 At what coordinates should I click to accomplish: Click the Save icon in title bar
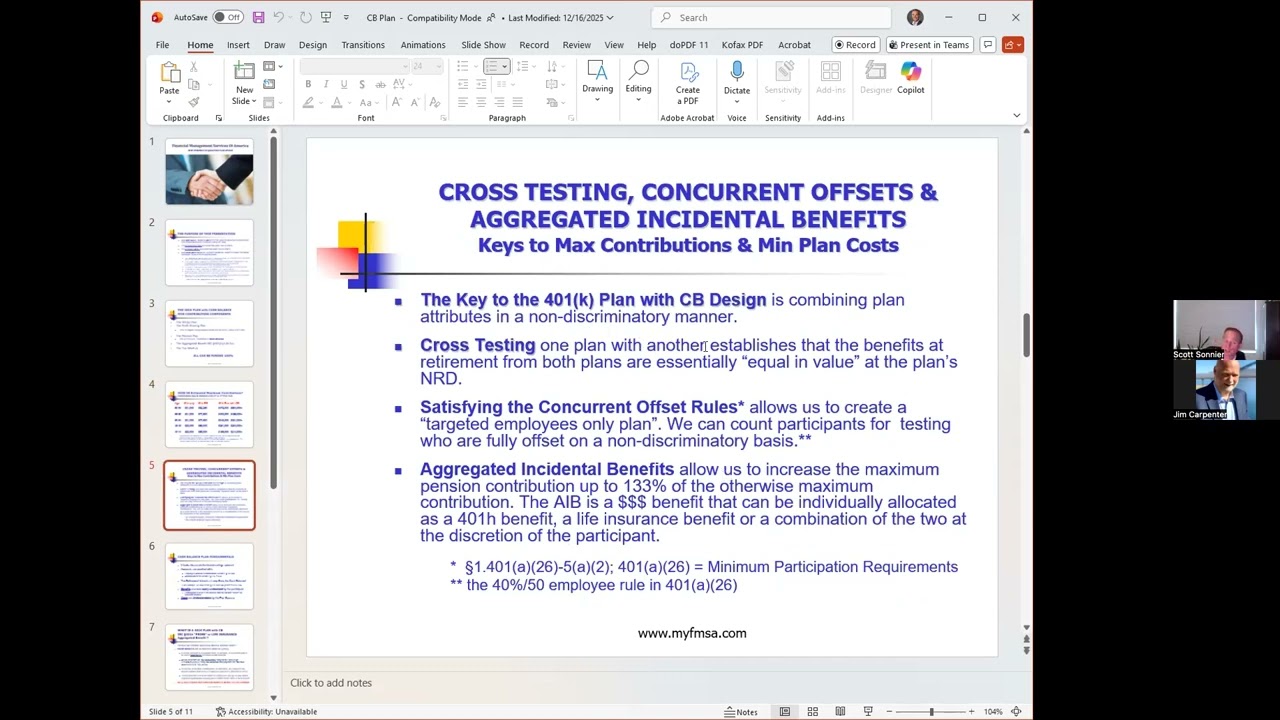coord(258,17)
